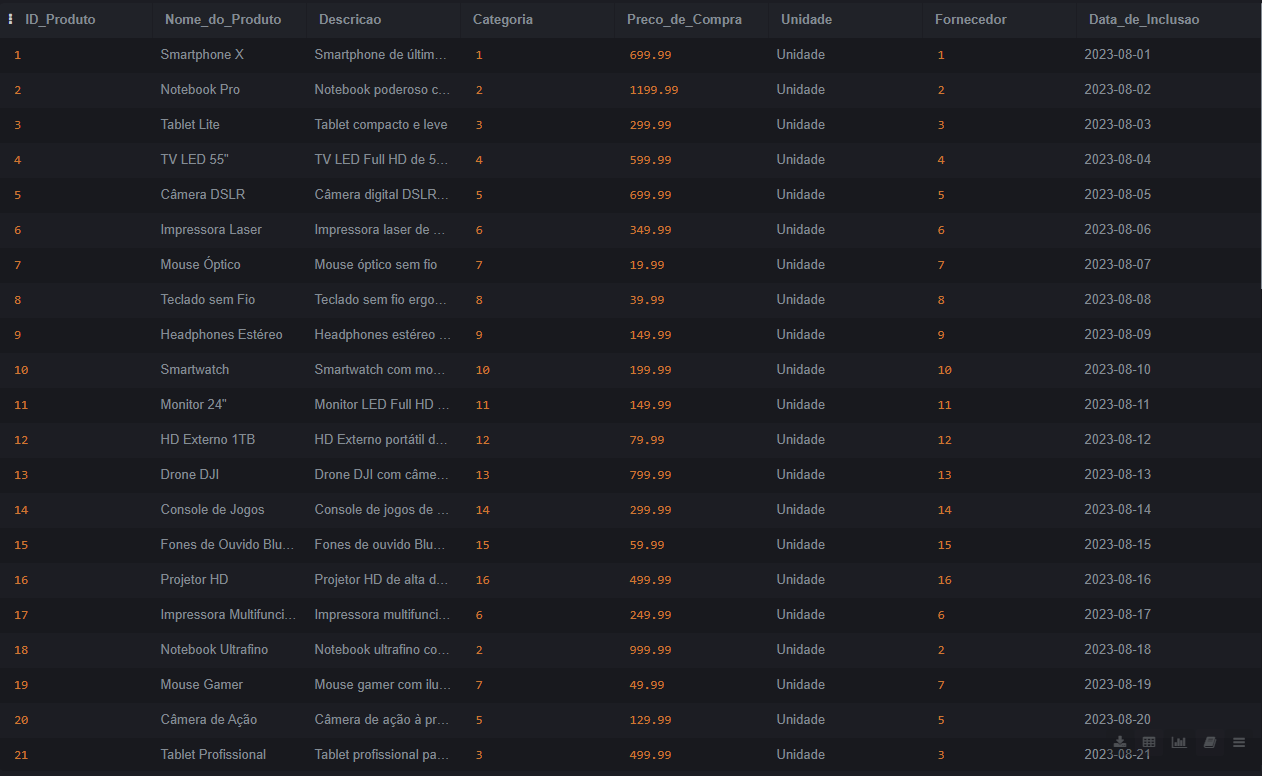Click the Preco_de_Compra column header

pyautogui.click(x=684, y=19)
